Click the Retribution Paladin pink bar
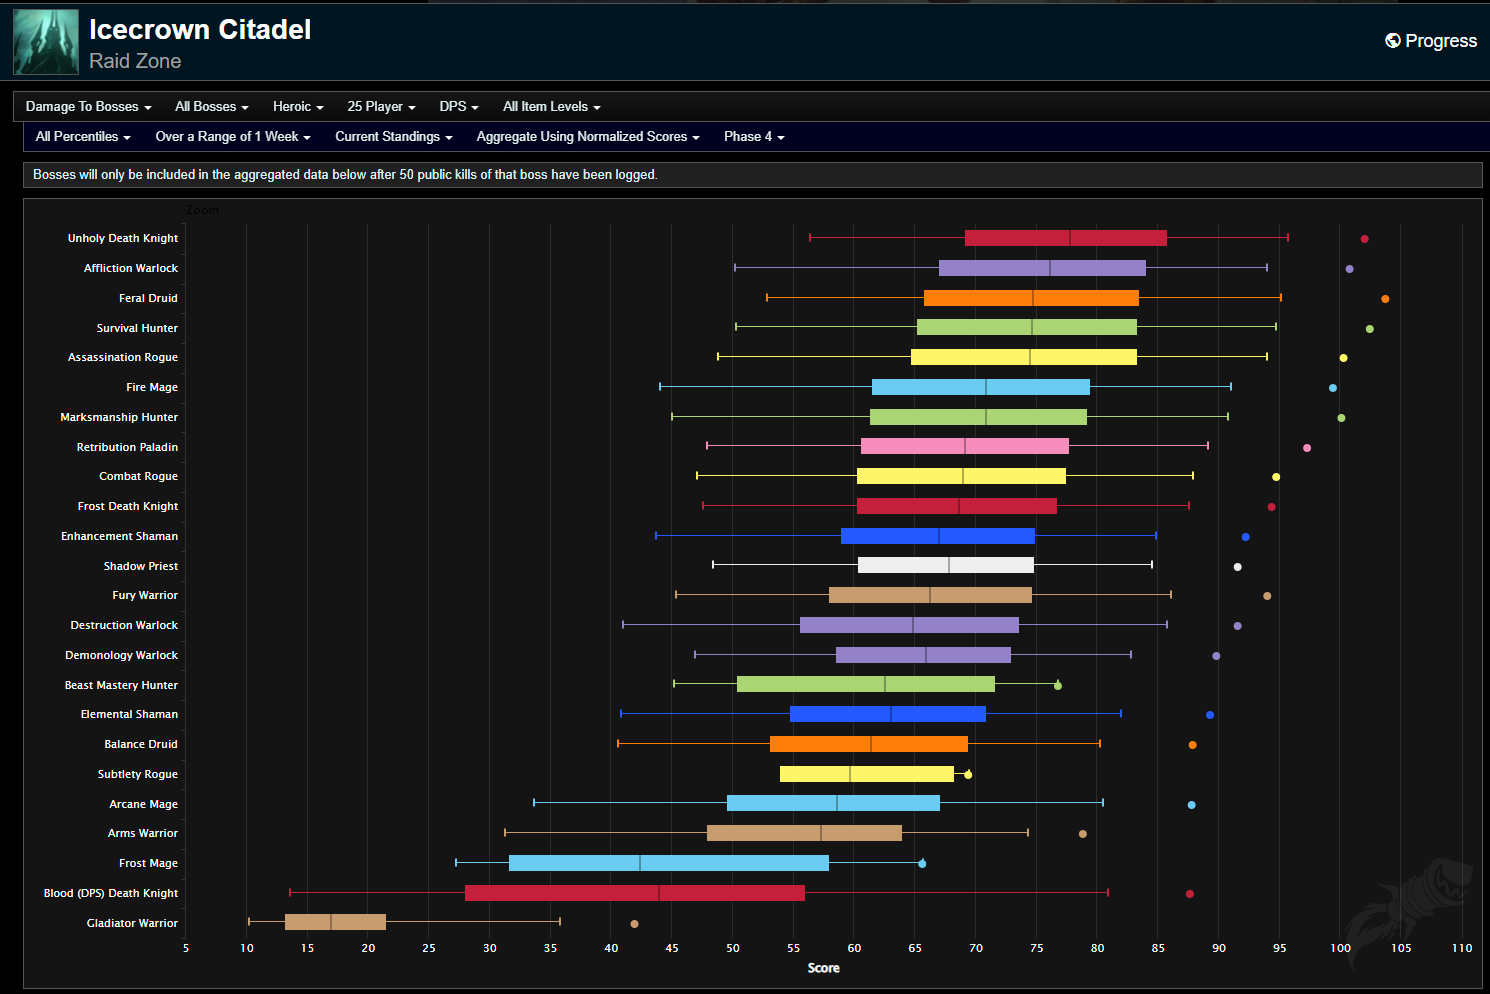Image resolution: width=1490 pixels, height=994 pixels. (x=965, y=446)
